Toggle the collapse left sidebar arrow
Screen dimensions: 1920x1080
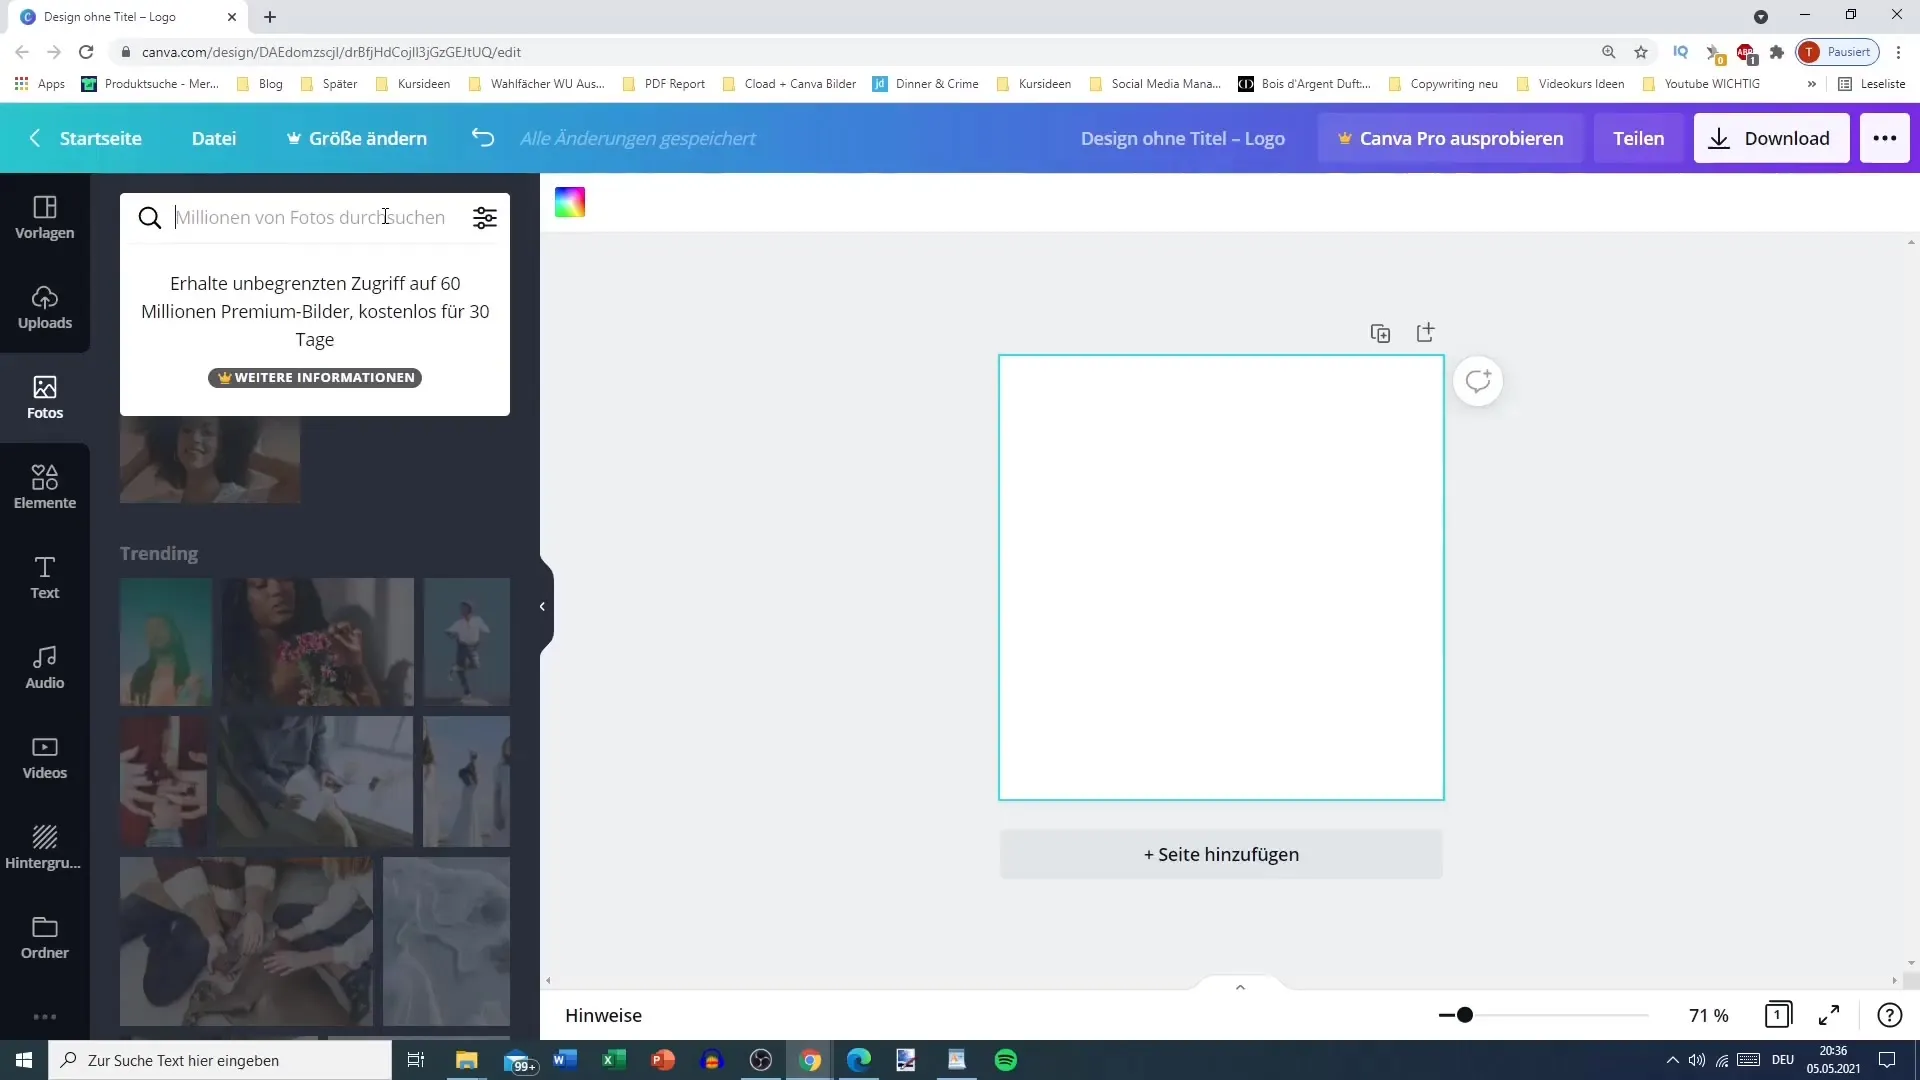[x=542, y=605]
